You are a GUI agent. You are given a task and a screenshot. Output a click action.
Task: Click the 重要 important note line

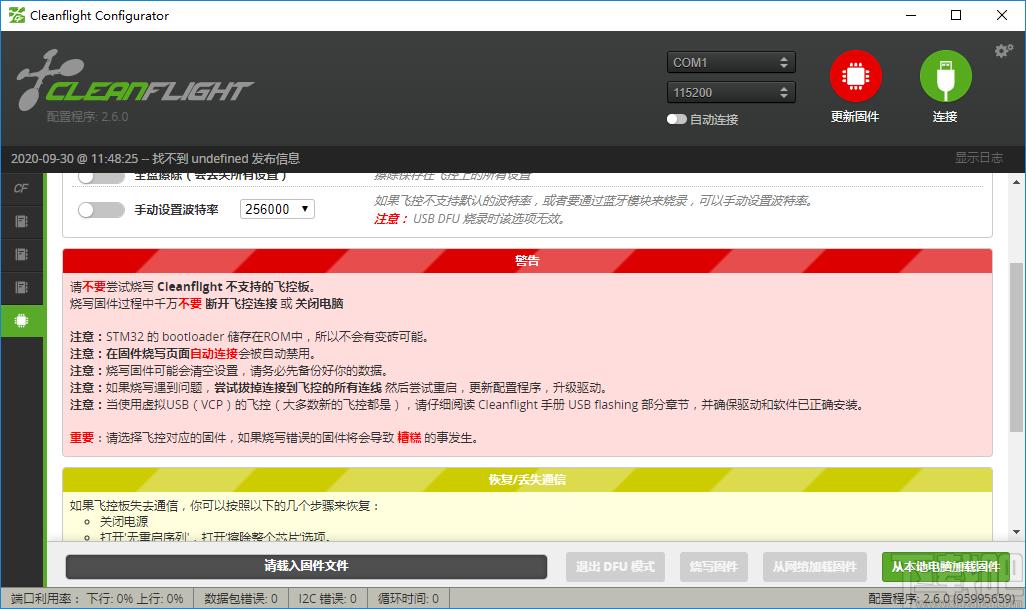(x=274, y=438)
